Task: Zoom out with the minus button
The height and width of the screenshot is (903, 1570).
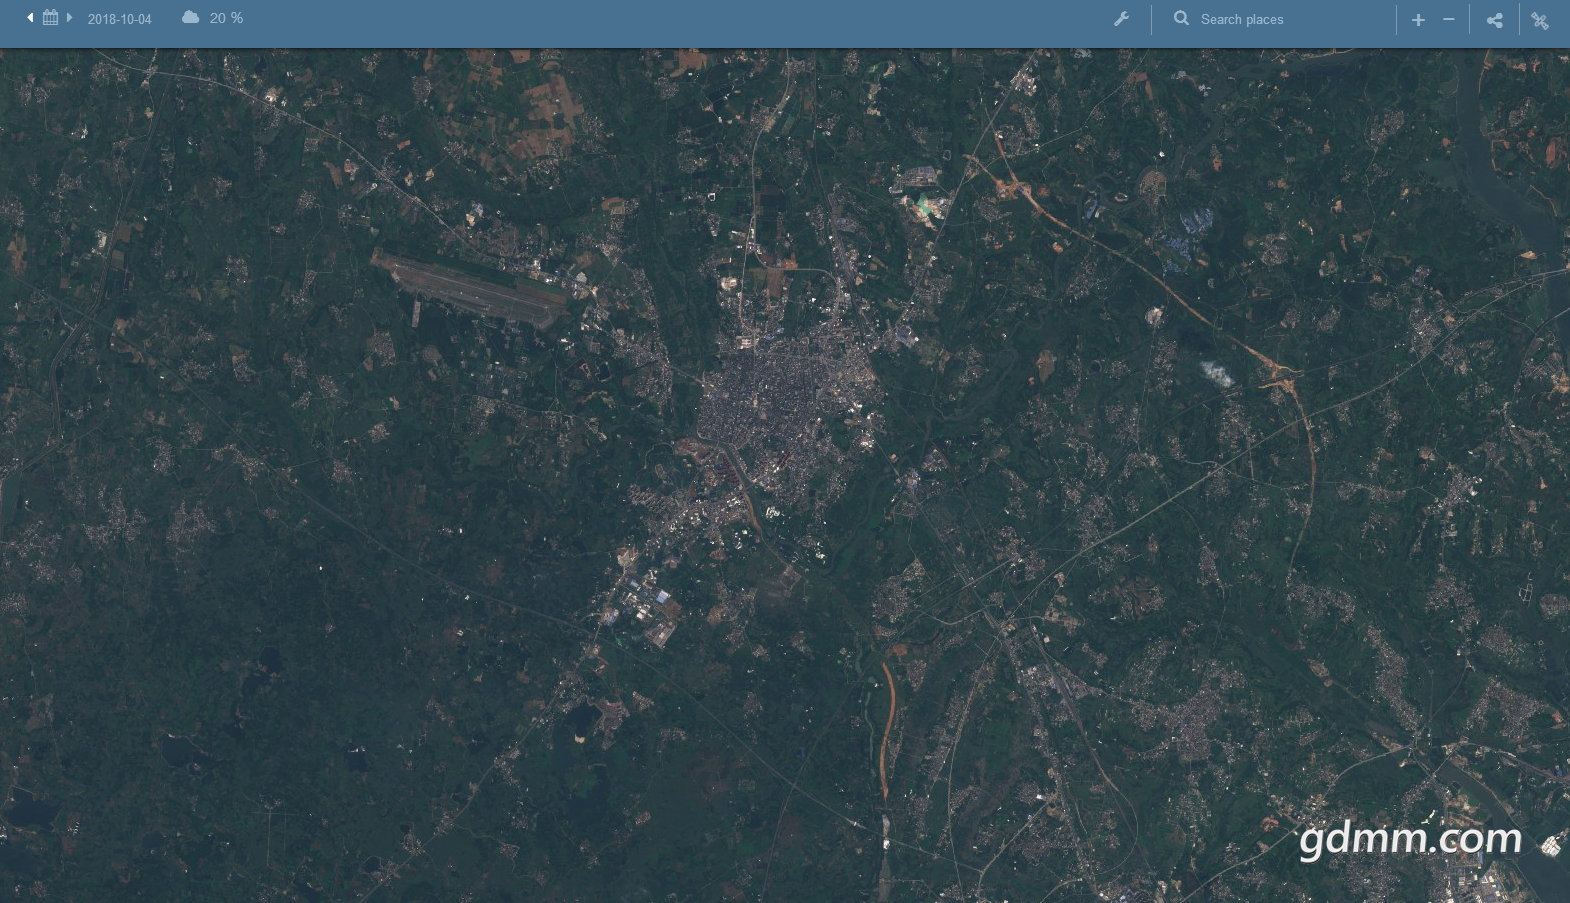Action: (1448, 19)
